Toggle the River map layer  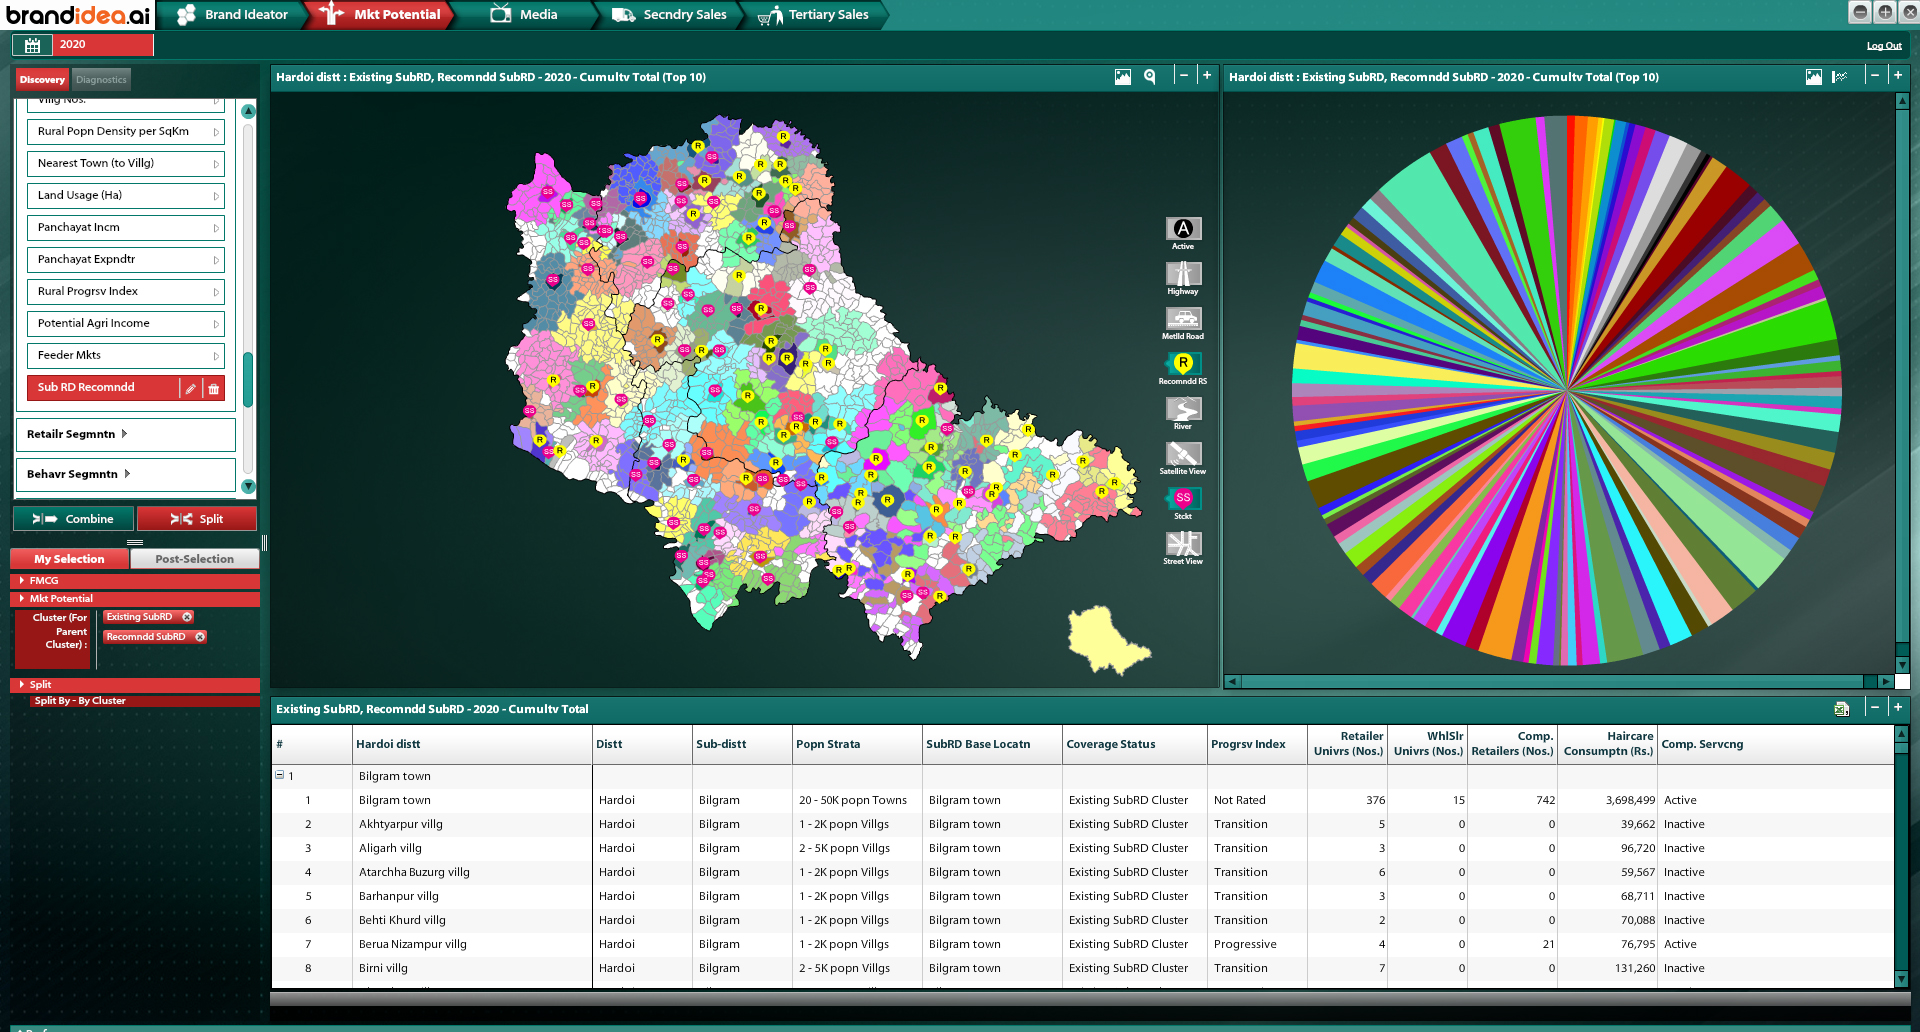(1182, 409)
